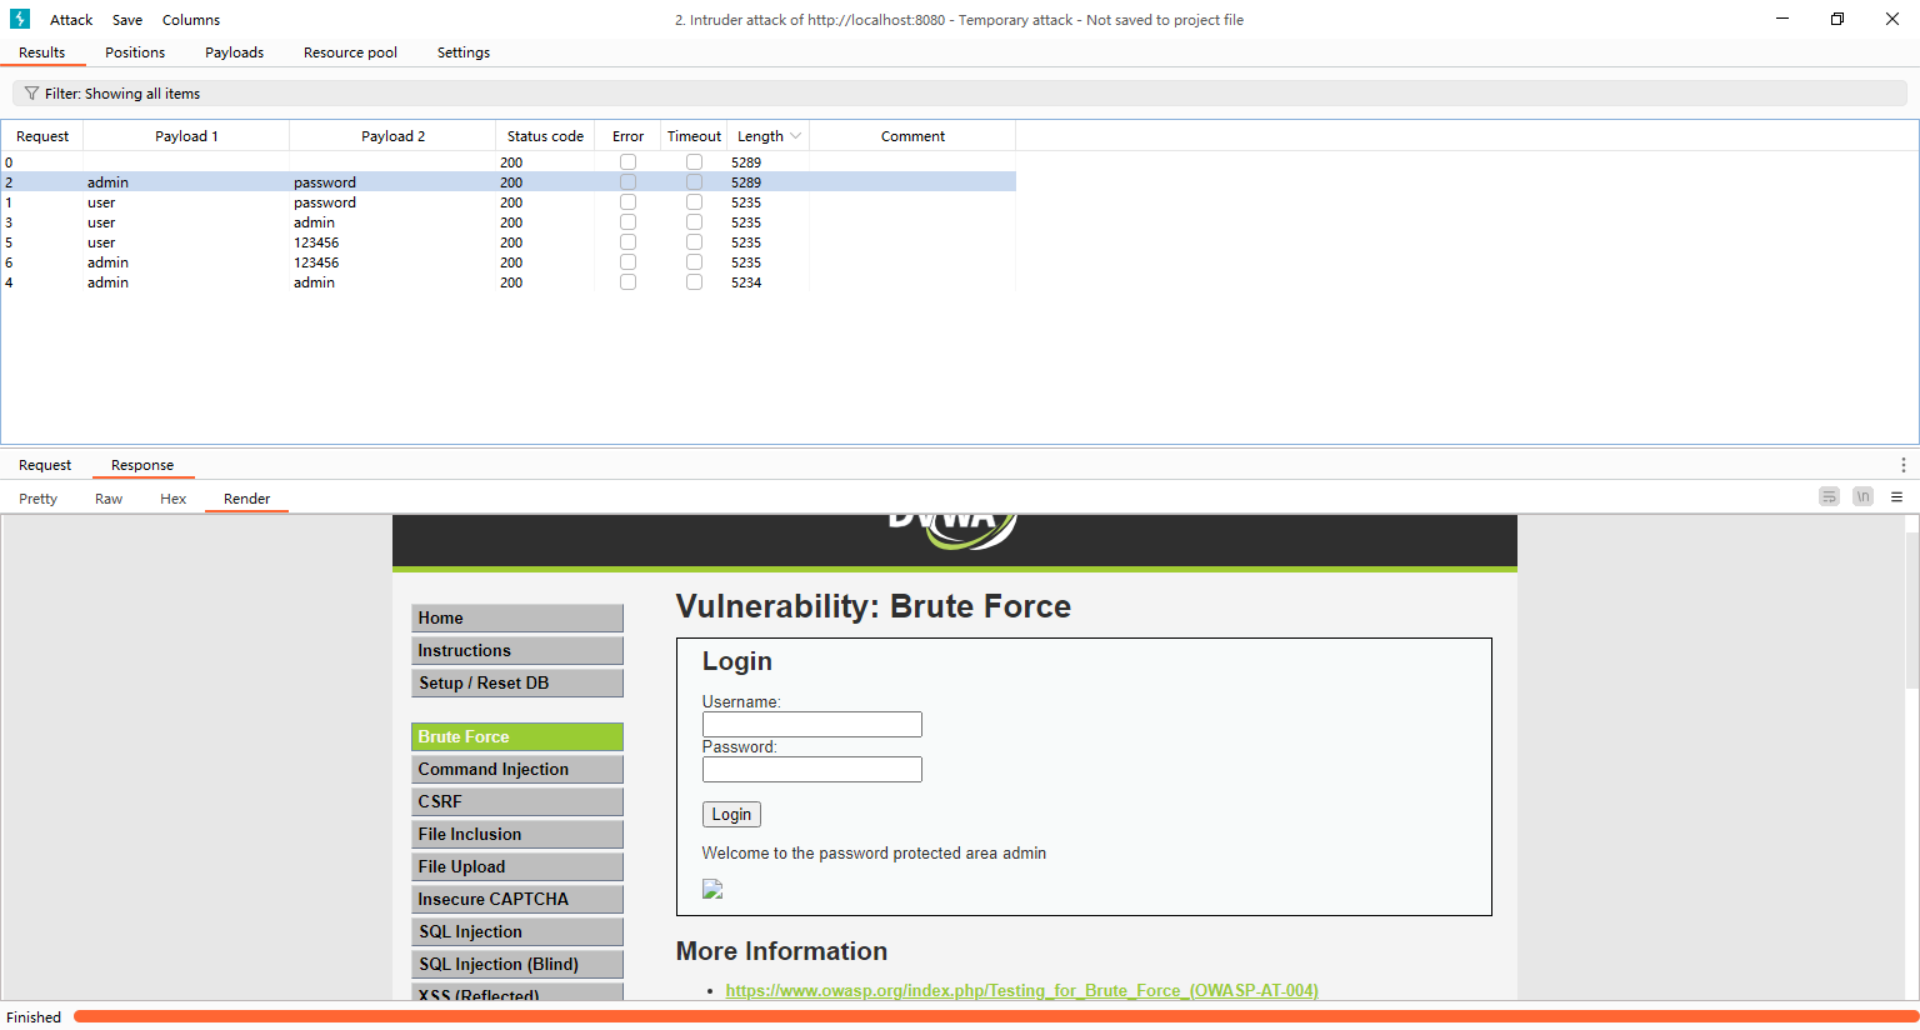Click the Login button in rendered page
The image size is (1920, 1030).
(x=731, y=814)
